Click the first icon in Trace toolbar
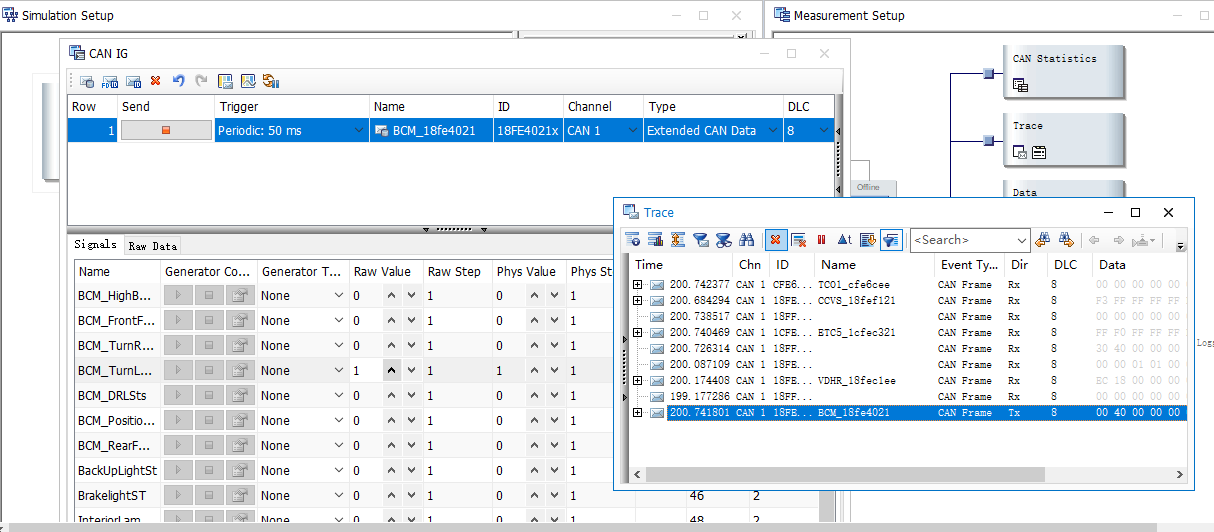 pyautogui.click(x=632, y=240)
